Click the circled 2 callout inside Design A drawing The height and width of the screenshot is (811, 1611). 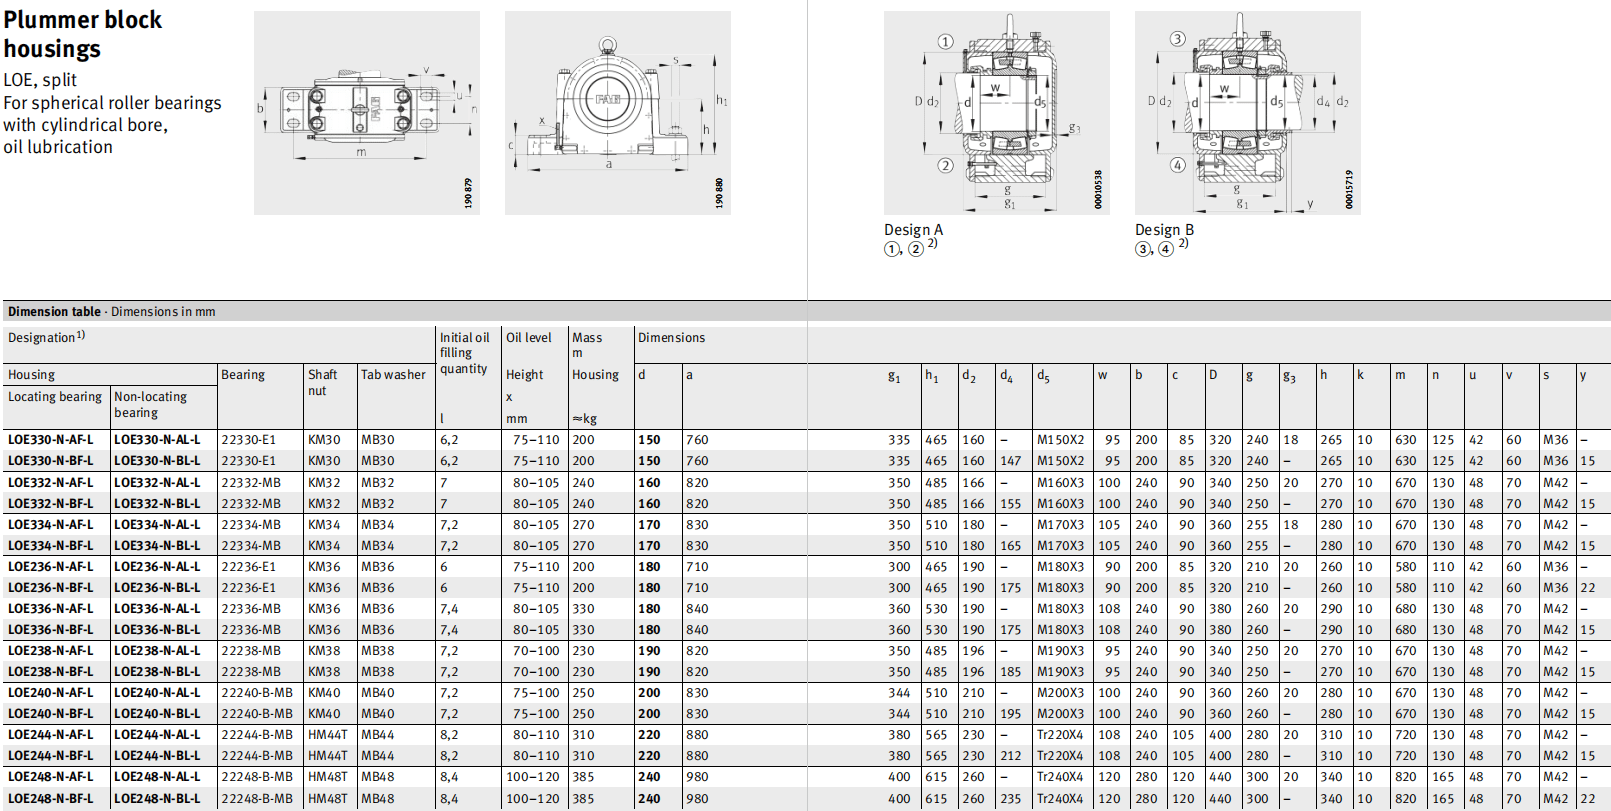coord(945,165)
